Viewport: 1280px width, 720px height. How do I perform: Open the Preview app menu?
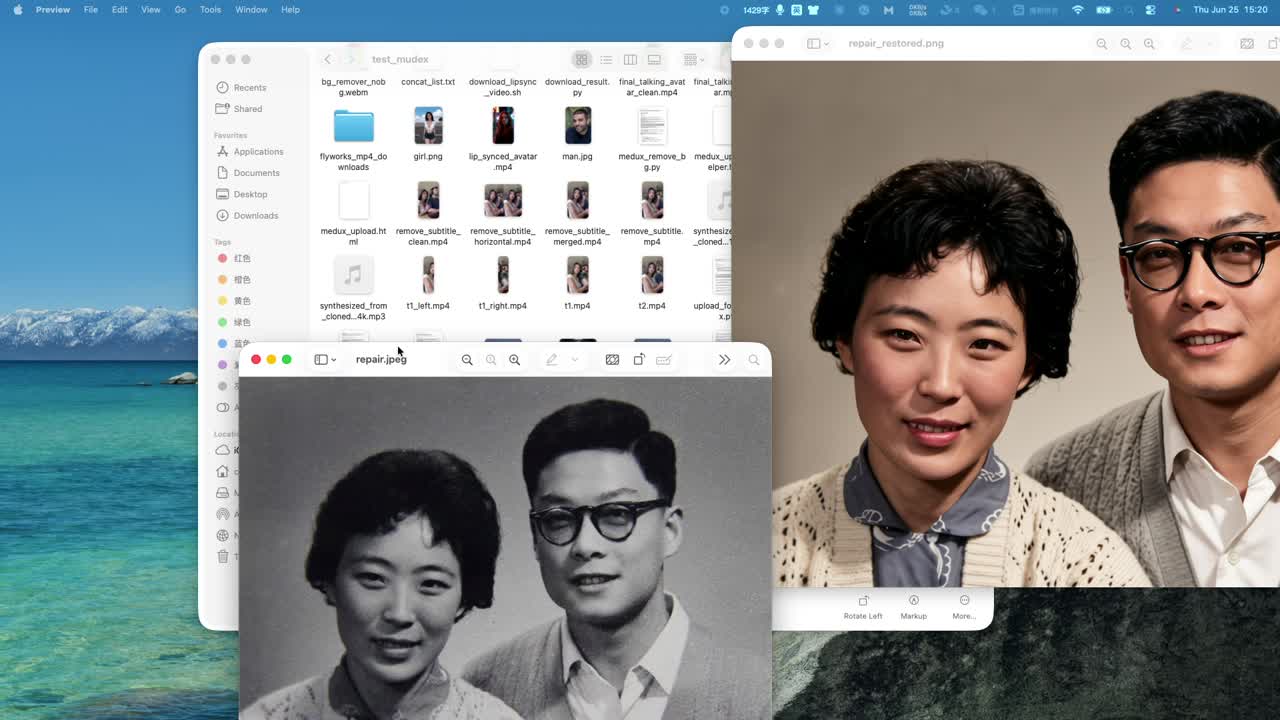click(53, 9)
